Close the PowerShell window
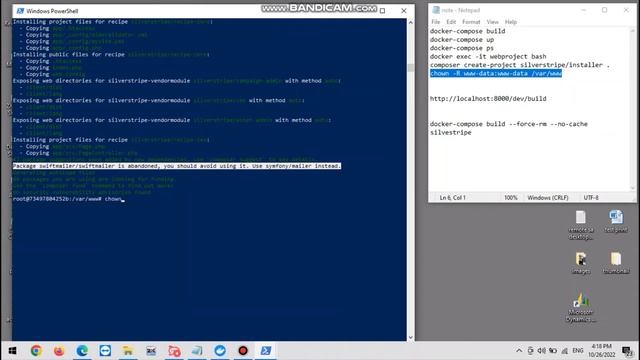This screenshot has height=360, width=640. coord(404,11)
